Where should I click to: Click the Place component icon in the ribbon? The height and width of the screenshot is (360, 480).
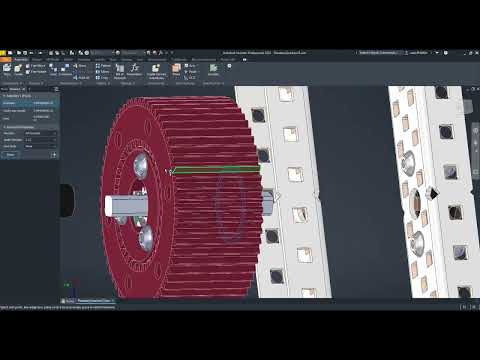[x=7, y=69]
